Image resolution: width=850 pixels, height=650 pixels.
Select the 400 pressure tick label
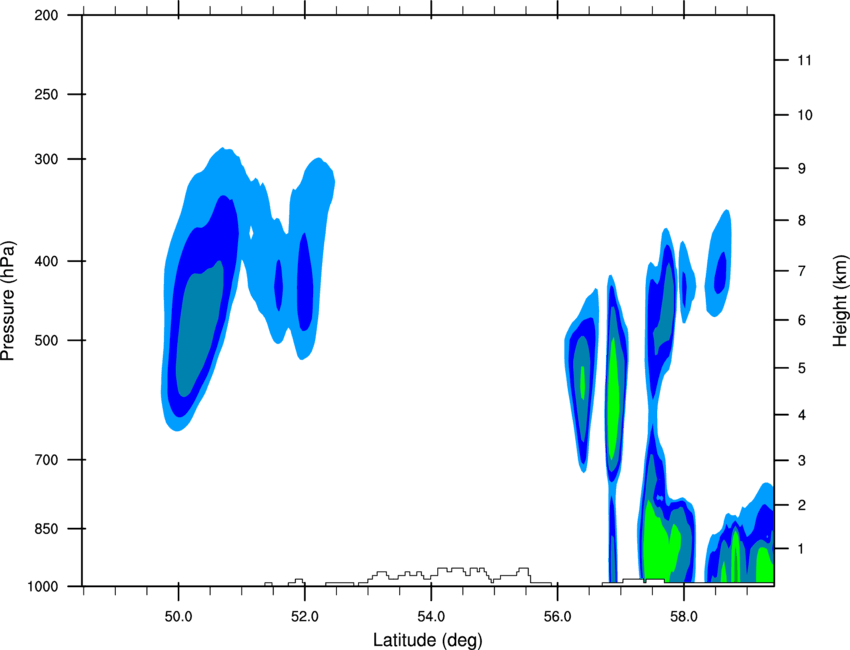click(x=46, y=261)
